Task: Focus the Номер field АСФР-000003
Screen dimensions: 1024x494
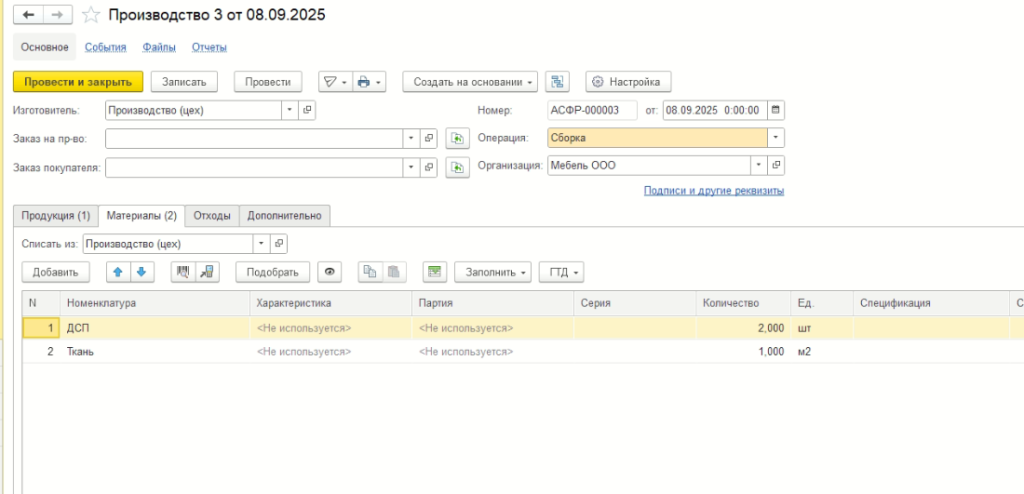Action: (592, 110)
